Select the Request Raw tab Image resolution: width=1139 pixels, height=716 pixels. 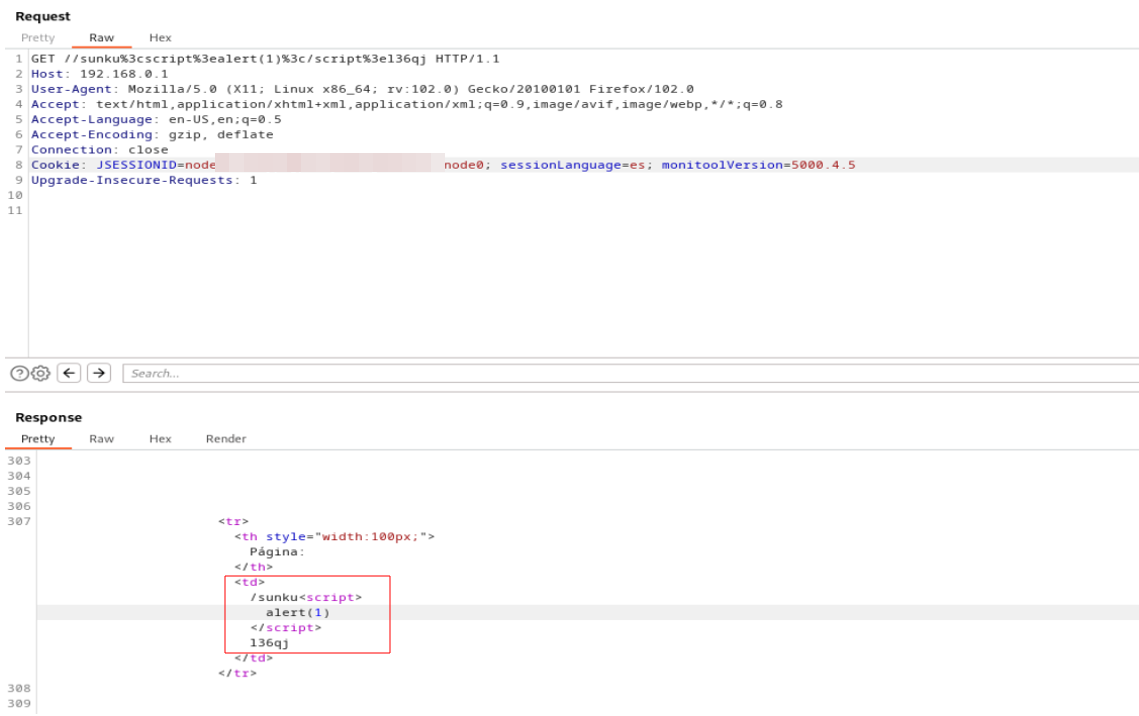102,38
